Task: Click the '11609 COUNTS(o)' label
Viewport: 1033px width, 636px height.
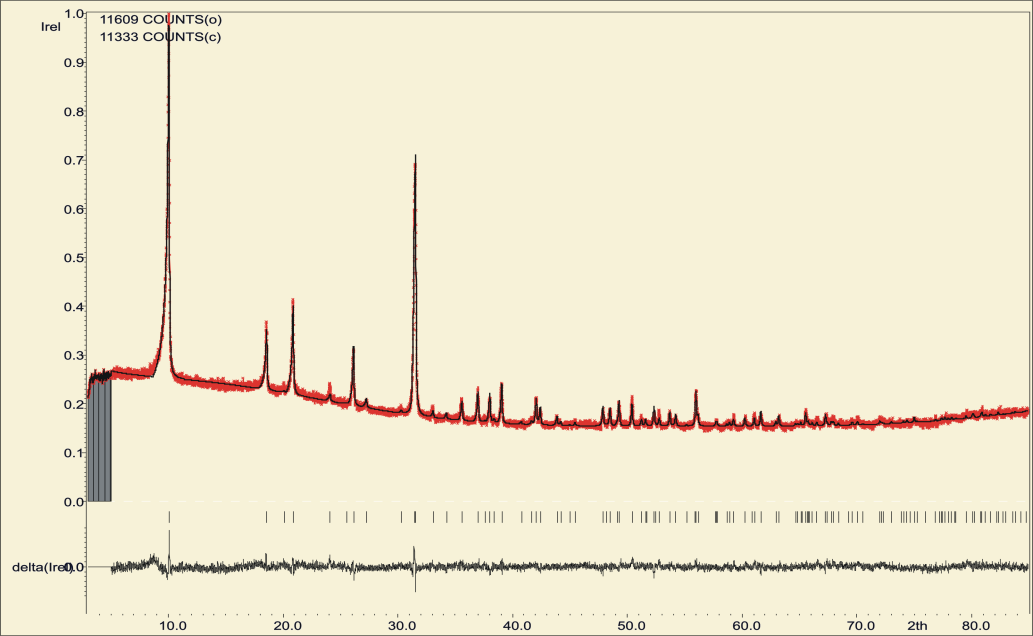Action: point(161,20)
